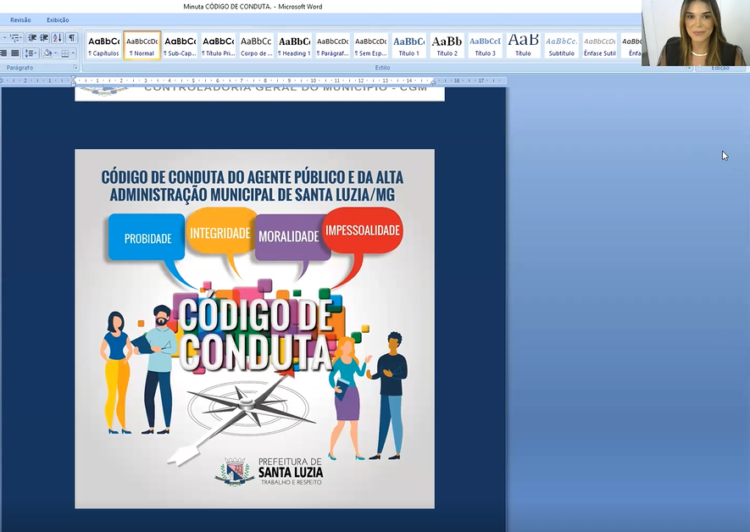The height and width of the screenshot is (532, 750).
Task: Pick the Ênfase Sutil style
Action: (600, 46)
